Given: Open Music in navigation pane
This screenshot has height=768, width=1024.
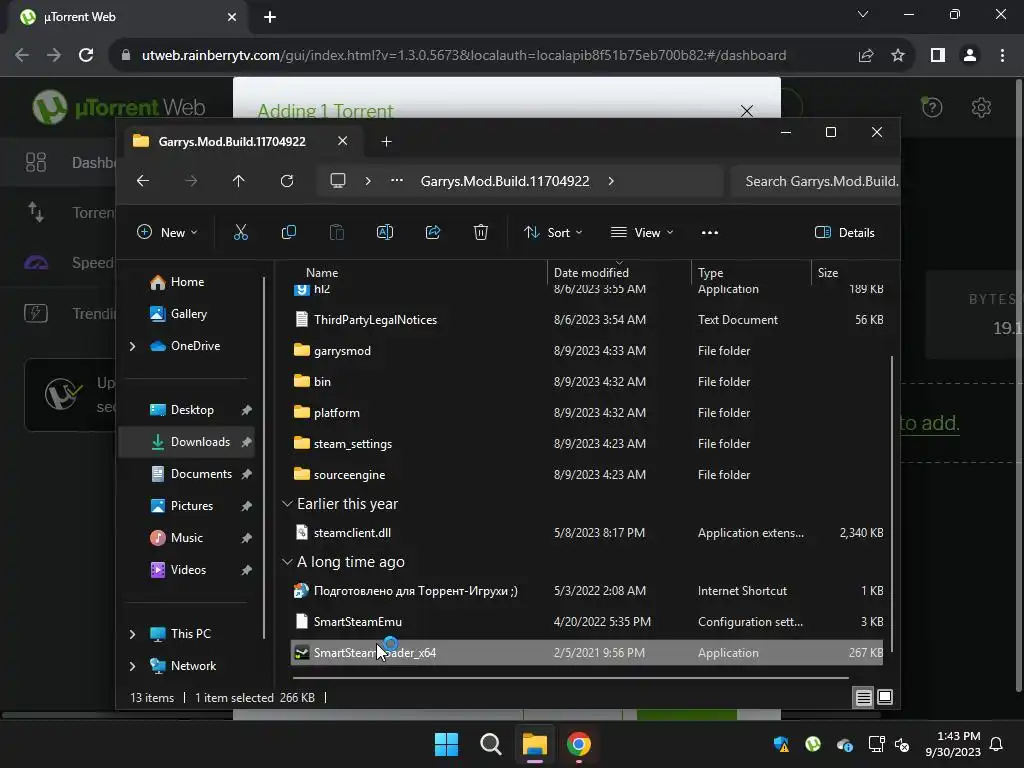Looking at the screenshot, I should (x=187, y=538).
